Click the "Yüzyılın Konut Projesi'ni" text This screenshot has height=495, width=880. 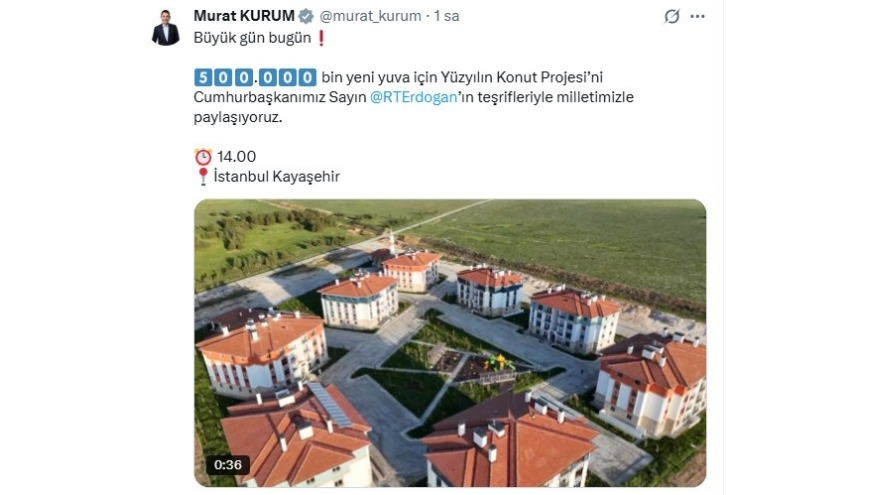(521, 77)
